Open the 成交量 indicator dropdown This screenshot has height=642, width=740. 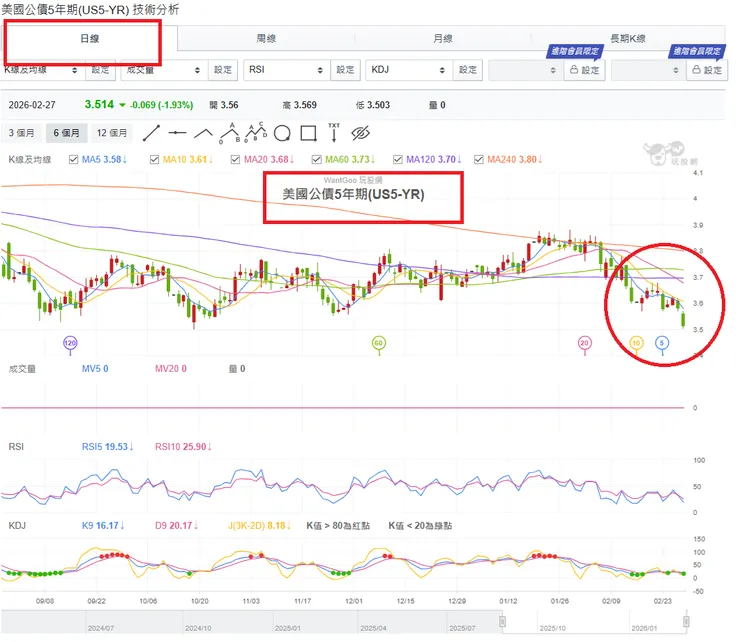[x=162, y=70]
